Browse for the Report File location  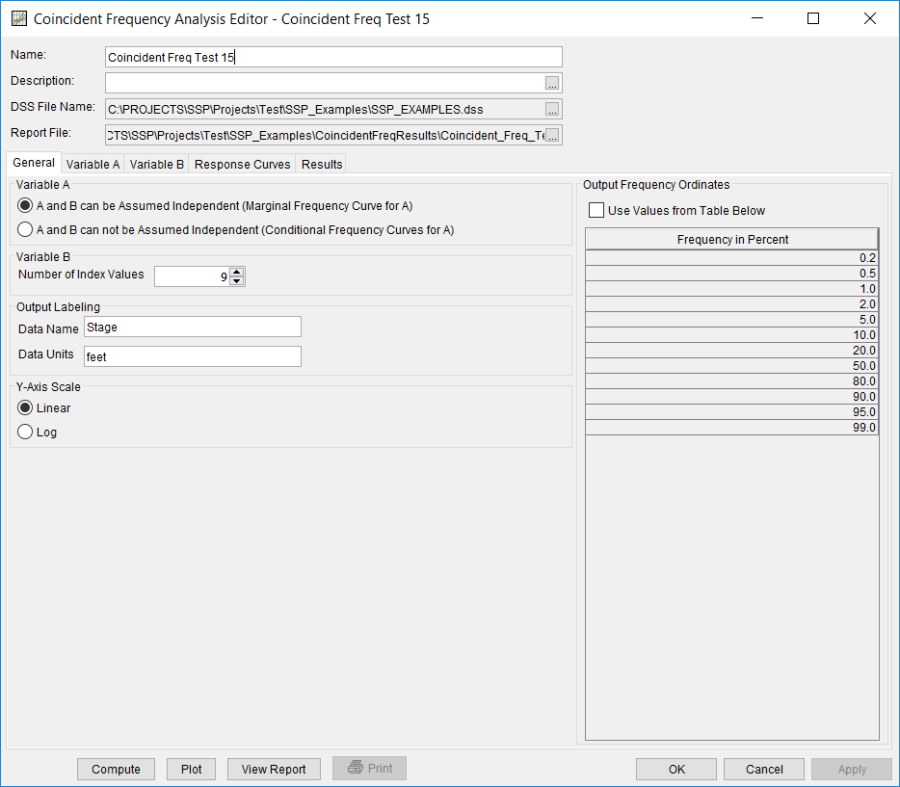(x=552, y=133)
